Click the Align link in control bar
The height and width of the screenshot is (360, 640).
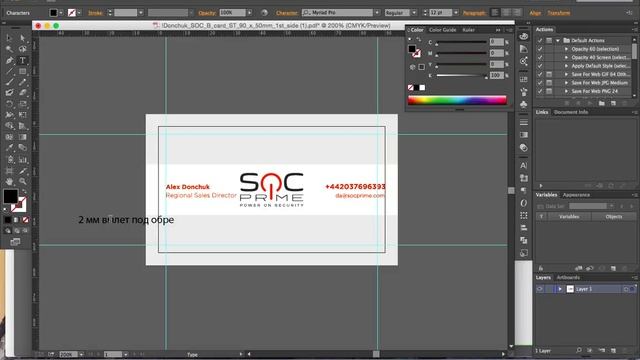click(x=535, y=13)
